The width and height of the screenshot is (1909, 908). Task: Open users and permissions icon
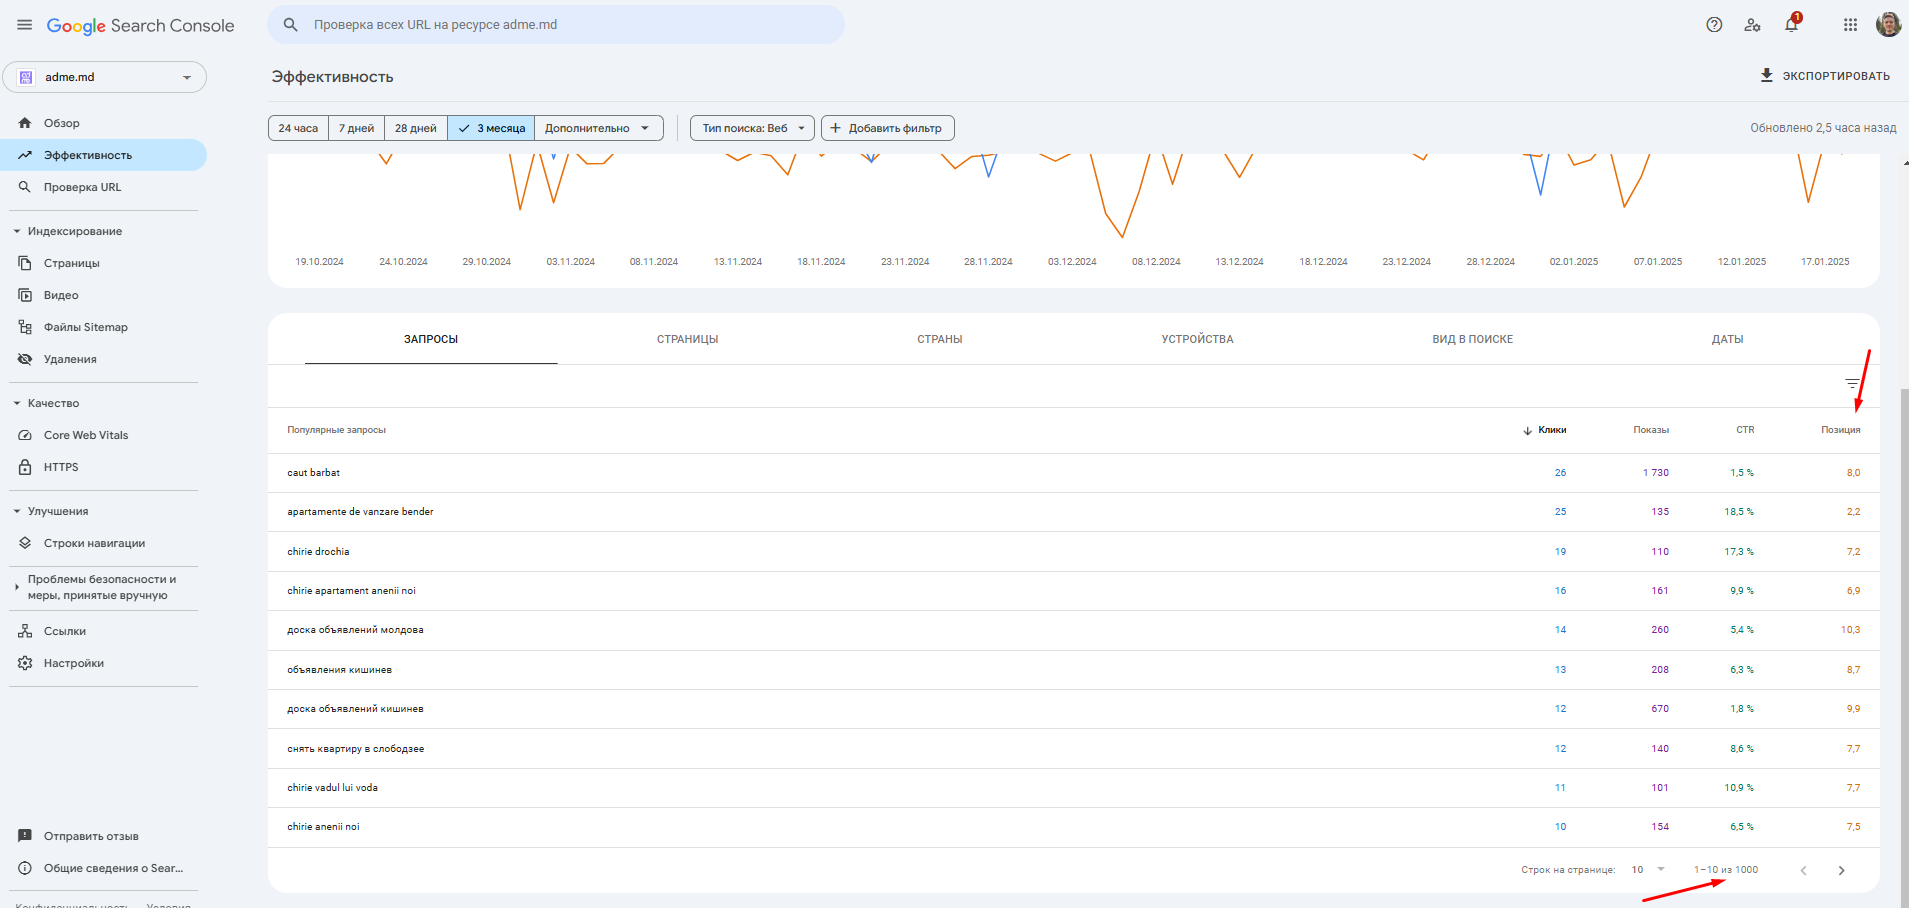coord(1752,25)
